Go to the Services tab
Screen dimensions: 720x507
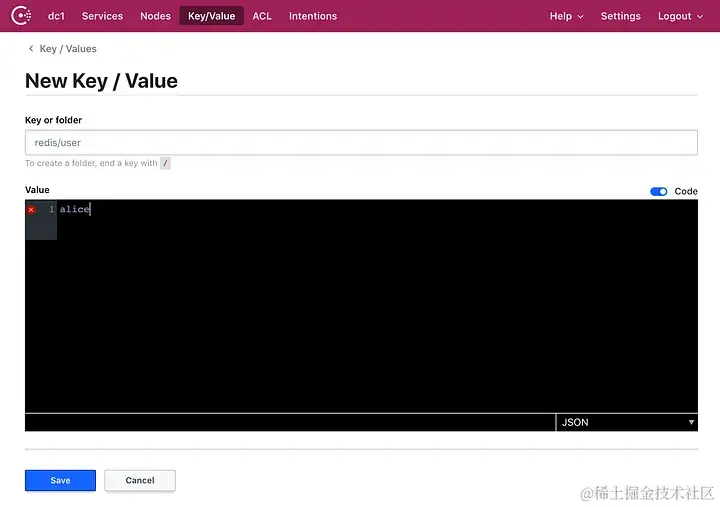pyautogui.click(x=102, y=16)
